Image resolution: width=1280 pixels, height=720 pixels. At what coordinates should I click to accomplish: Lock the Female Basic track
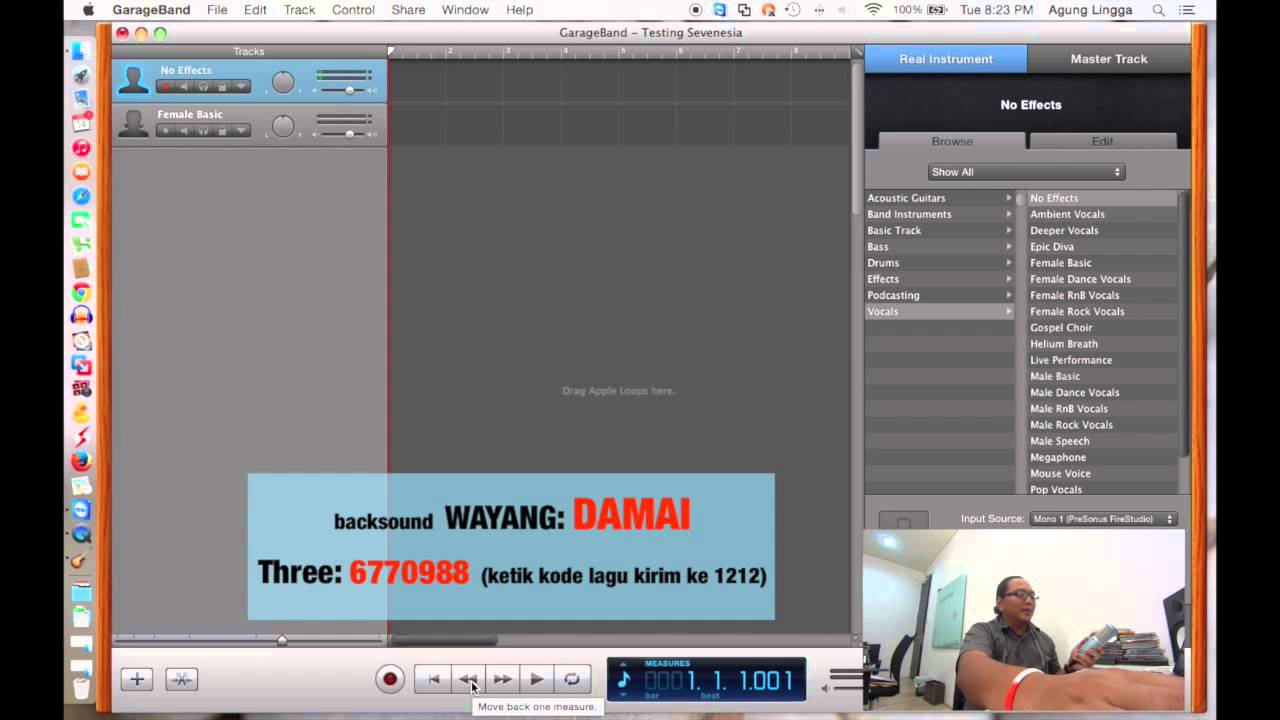click(x=222, y=131)
